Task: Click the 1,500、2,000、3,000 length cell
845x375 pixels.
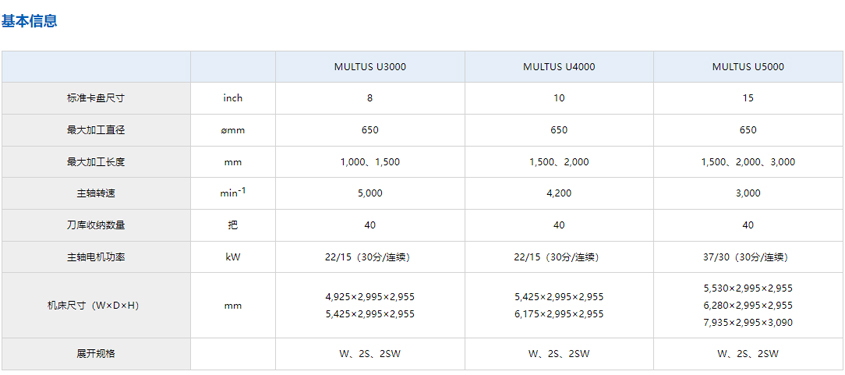Action: (748, 162)
